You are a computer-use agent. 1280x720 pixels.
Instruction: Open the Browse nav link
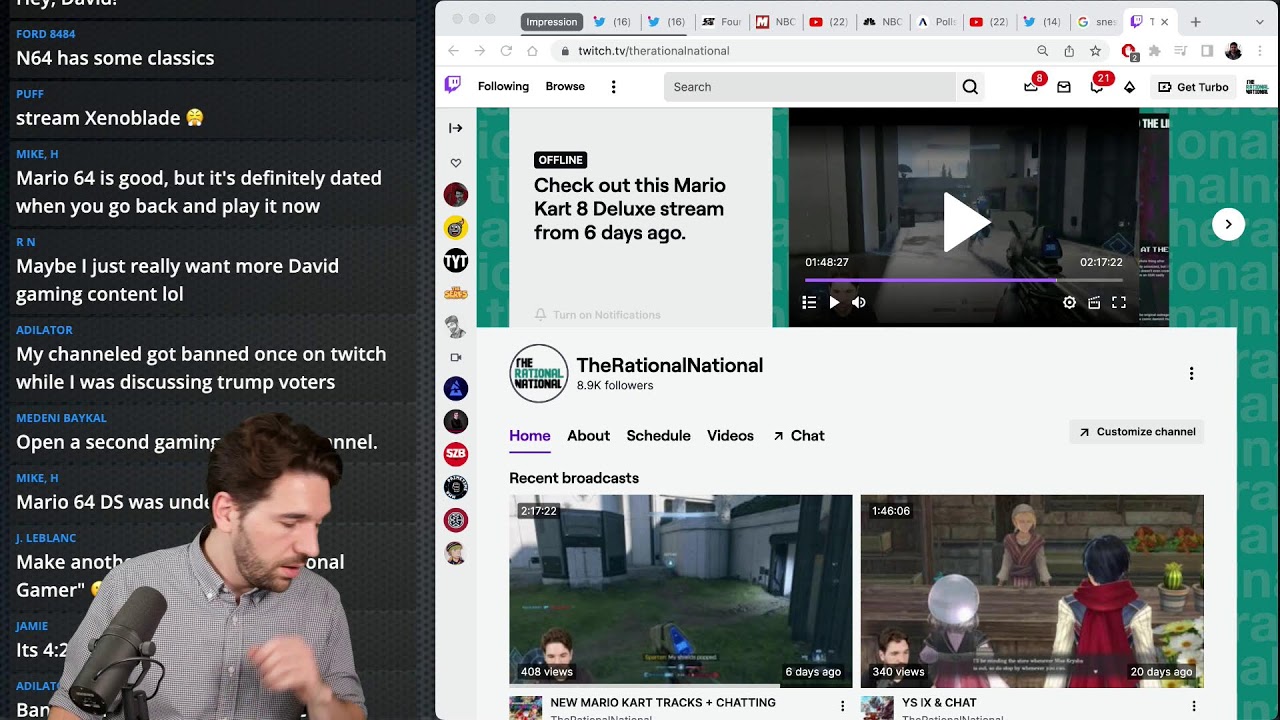pyautogui.click(x=565, y=87)
